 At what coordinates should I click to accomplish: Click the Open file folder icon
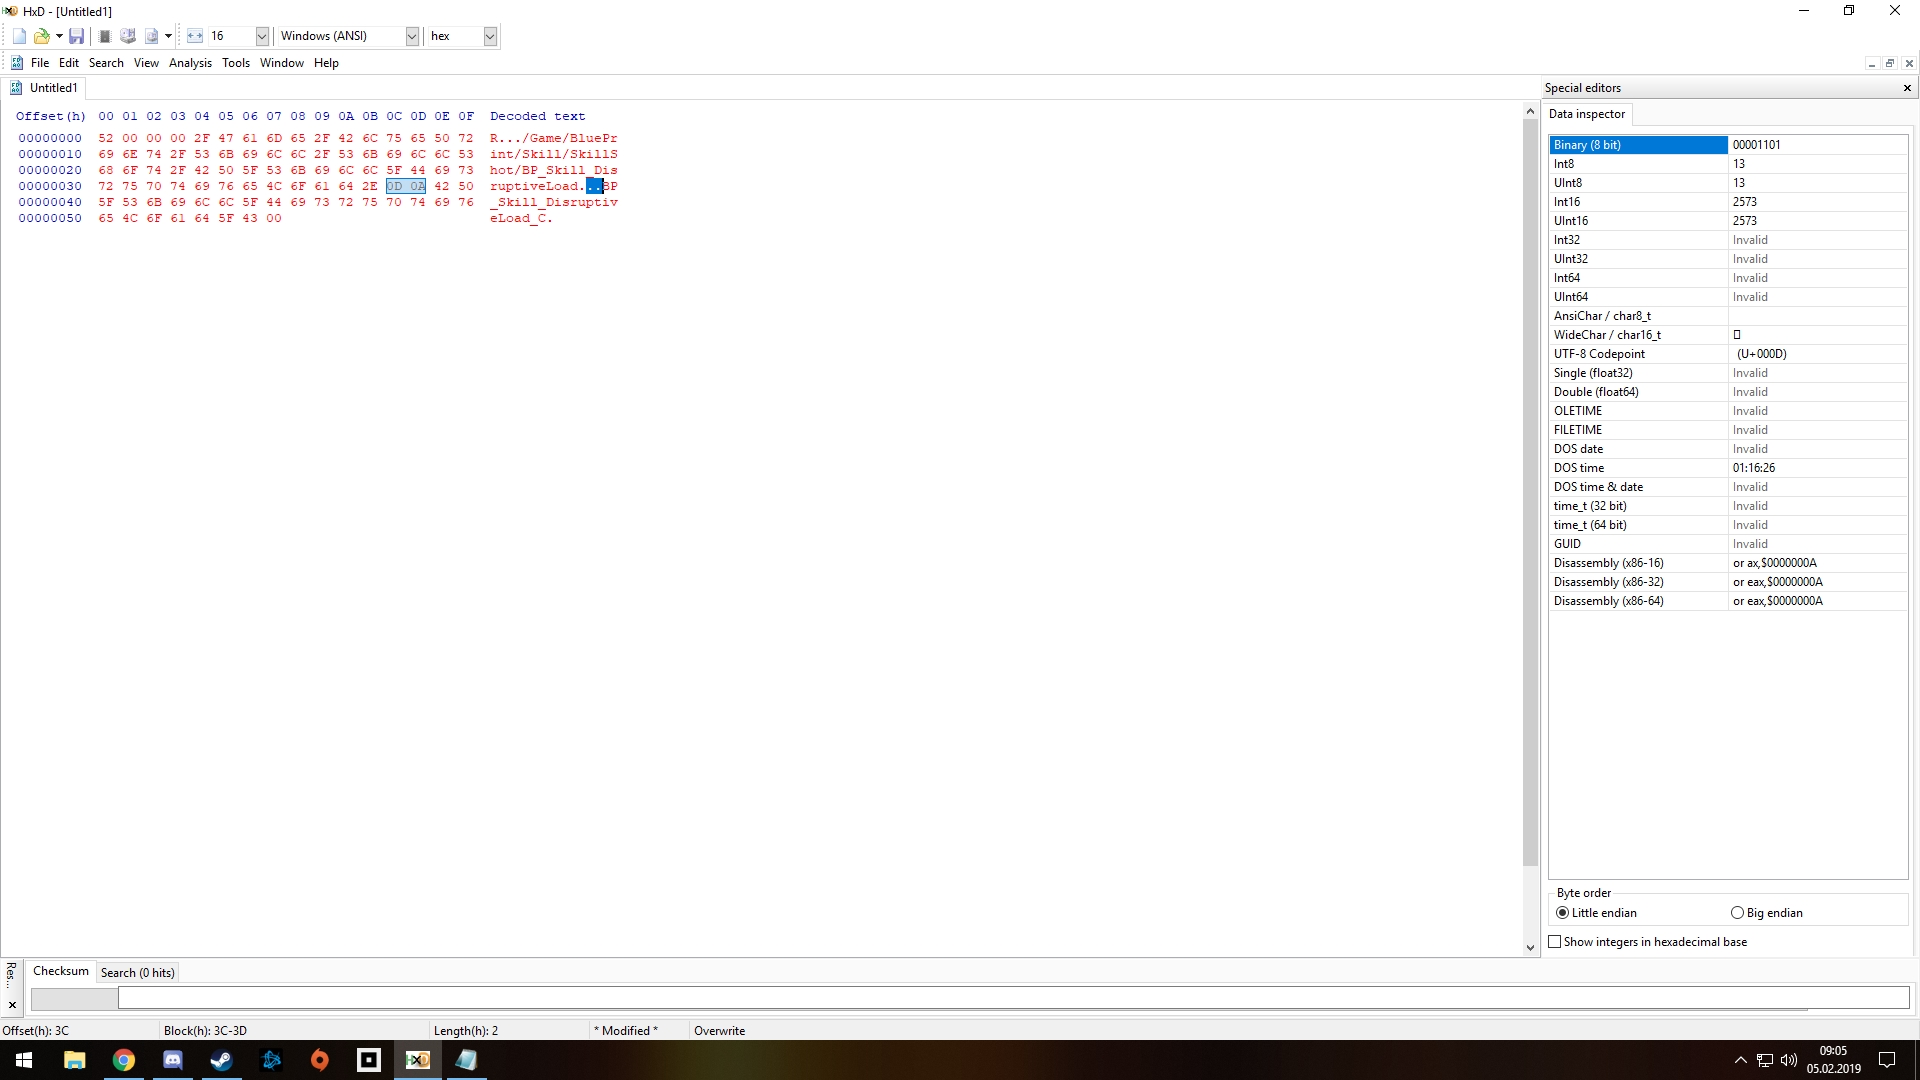click(x=41, y=36)
